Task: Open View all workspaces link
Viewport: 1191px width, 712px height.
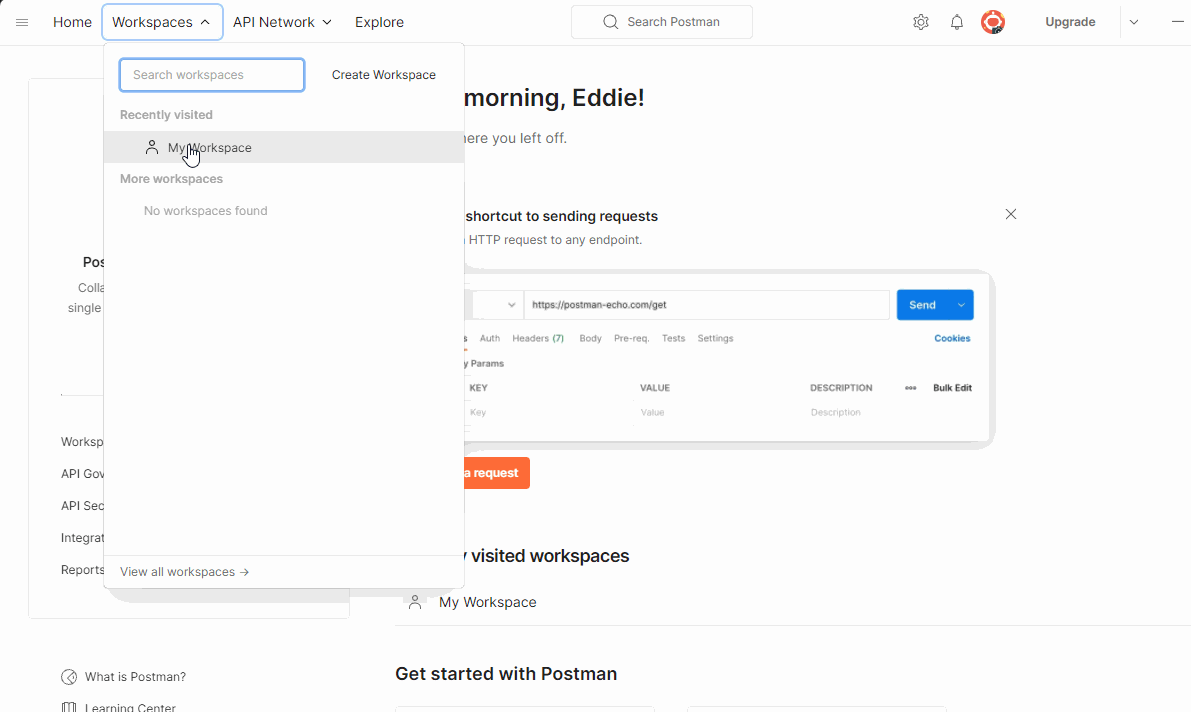Action: point(185,571)
